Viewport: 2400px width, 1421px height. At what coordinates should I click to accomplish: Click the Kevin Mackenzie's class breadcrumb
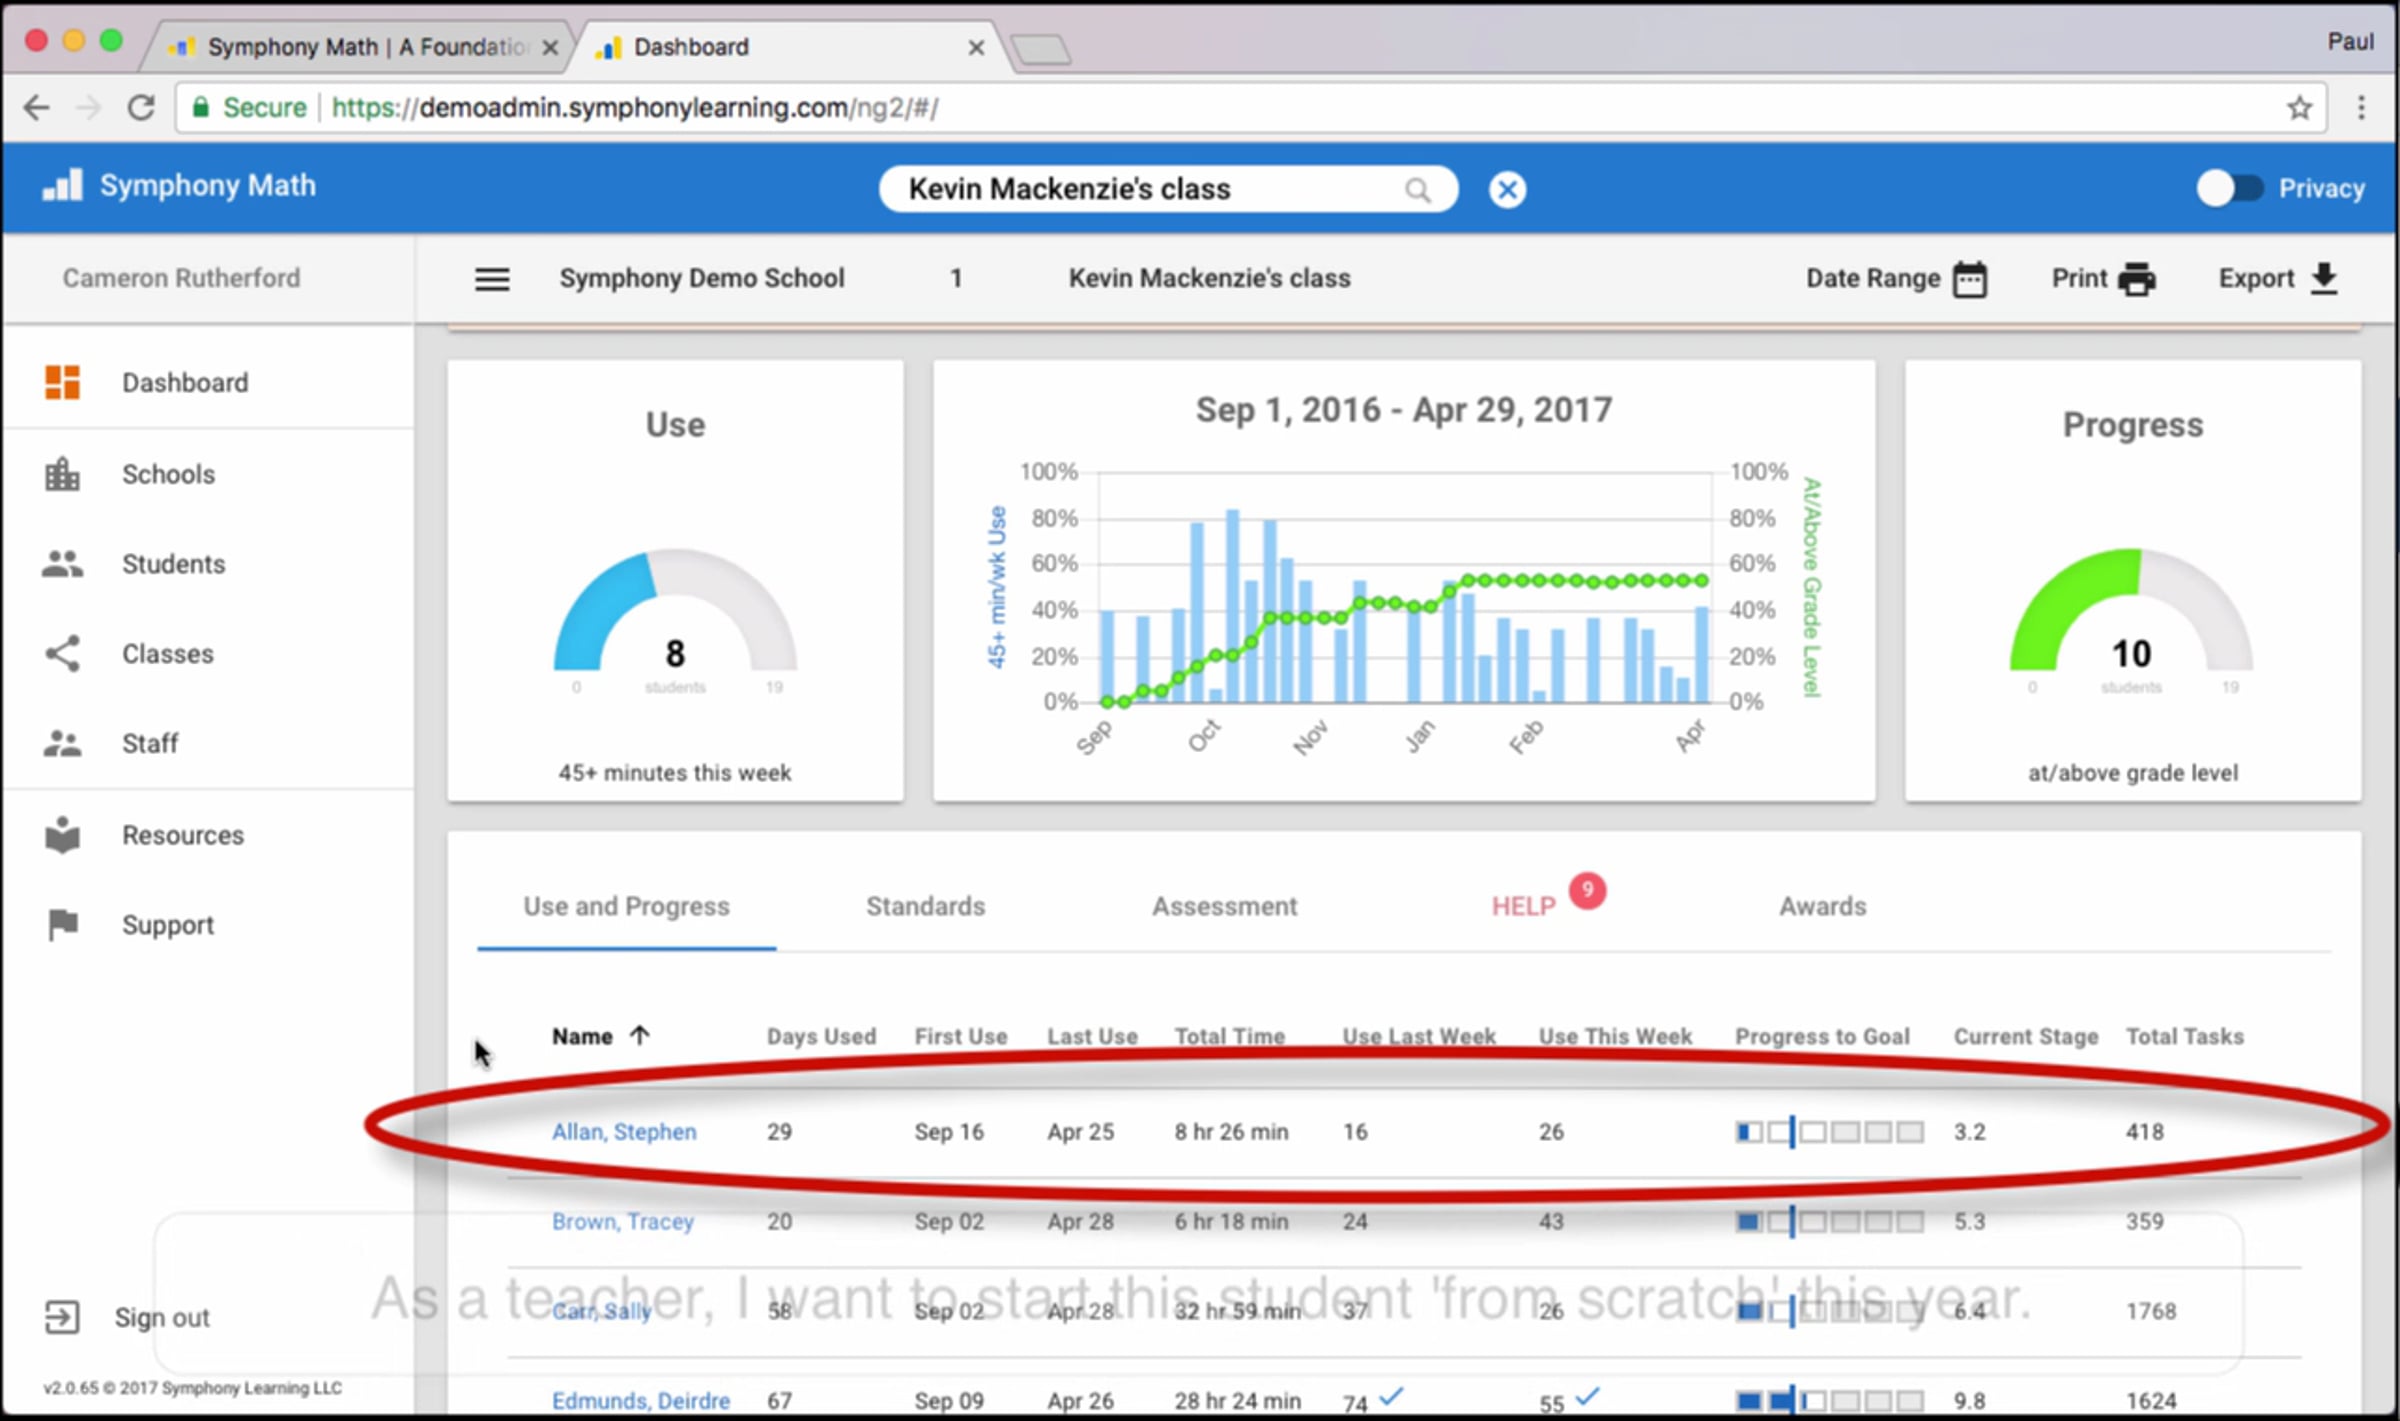(x=1209, y=278)
